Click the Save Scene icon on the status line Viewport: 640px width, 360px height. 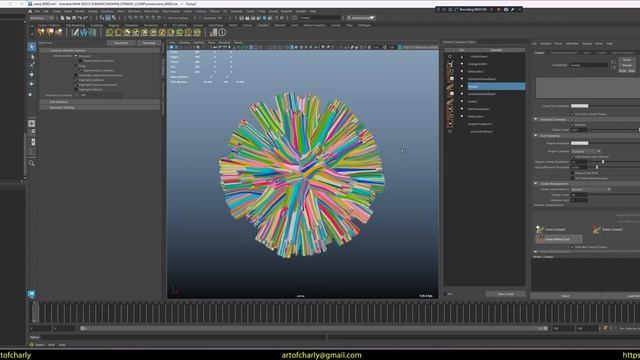click(x=74, y=18)
